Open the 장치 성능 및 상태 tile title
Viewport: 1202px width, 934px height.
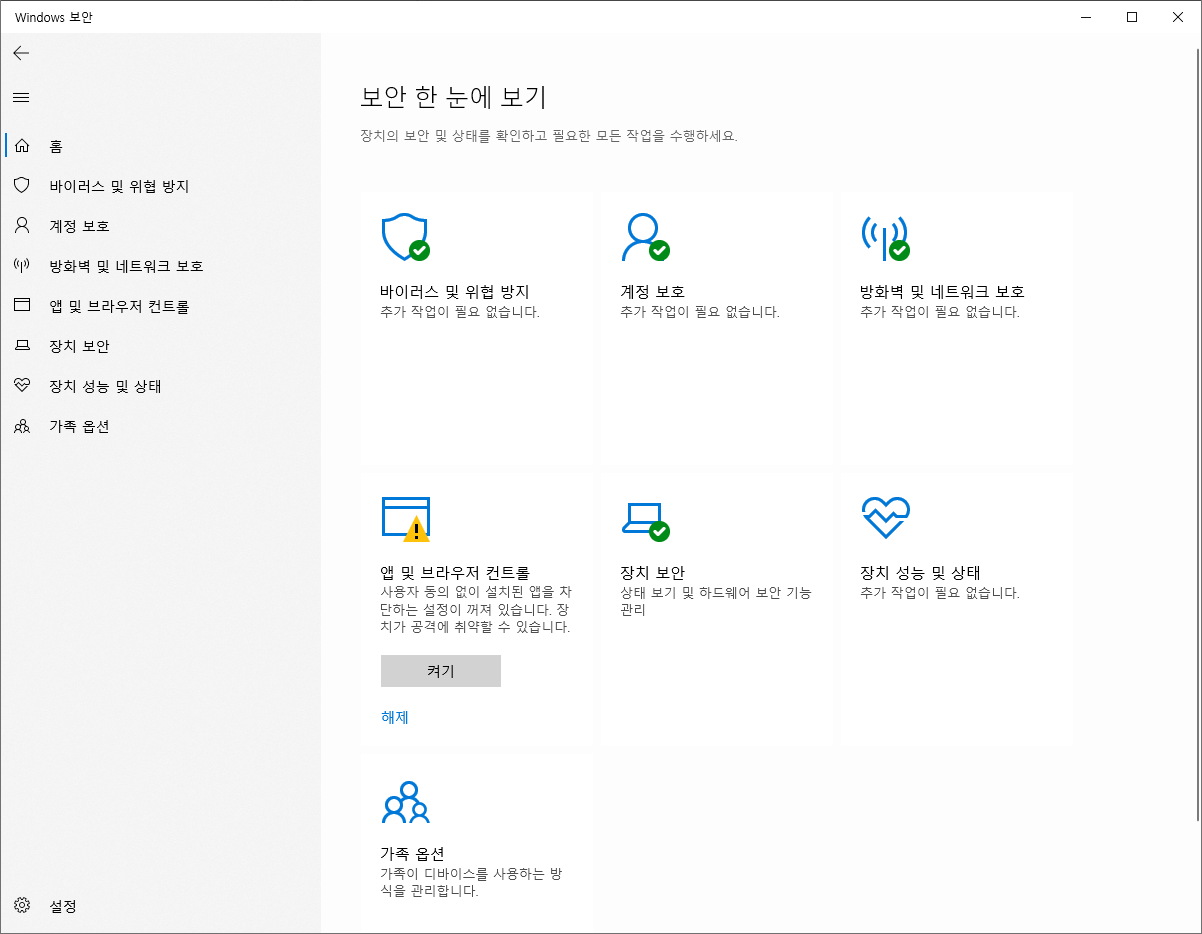click(921, 573)
